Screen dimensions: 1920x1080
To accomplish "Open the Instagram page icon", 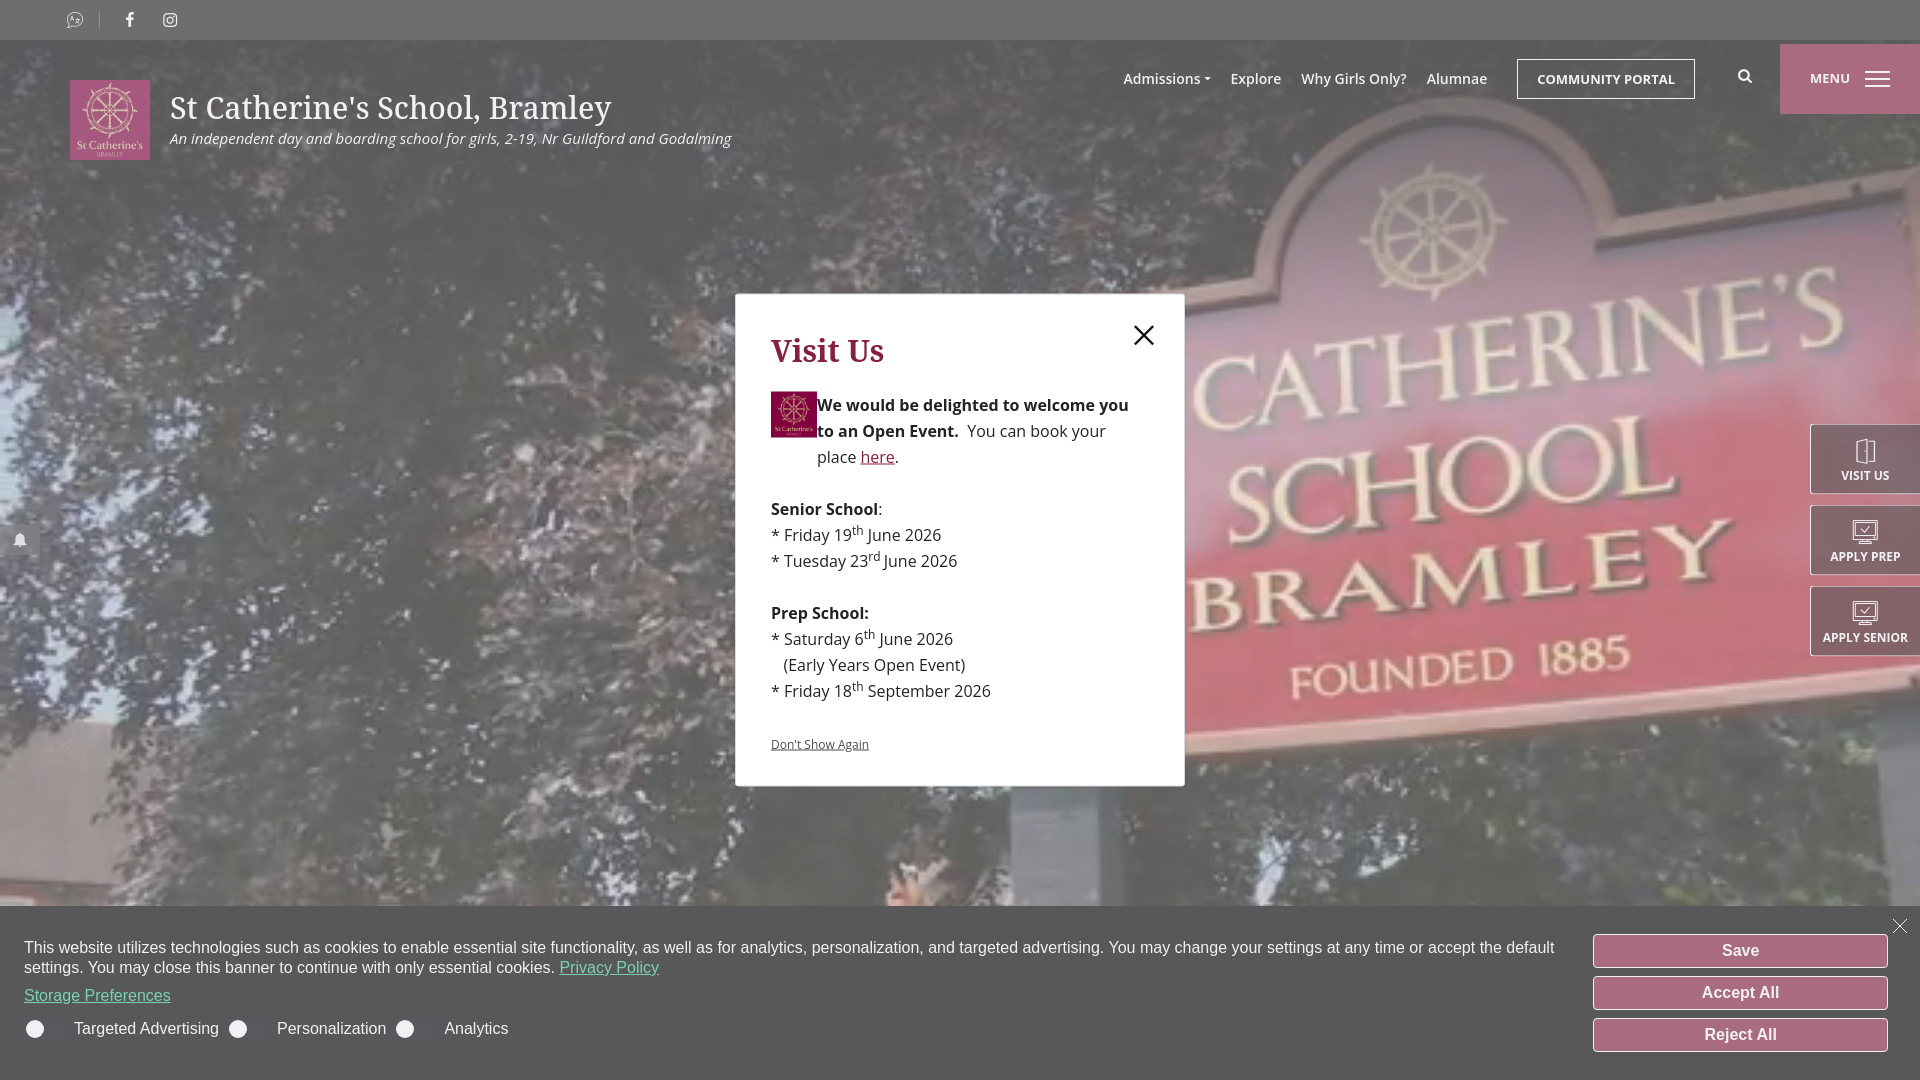I will click(170, 20).
